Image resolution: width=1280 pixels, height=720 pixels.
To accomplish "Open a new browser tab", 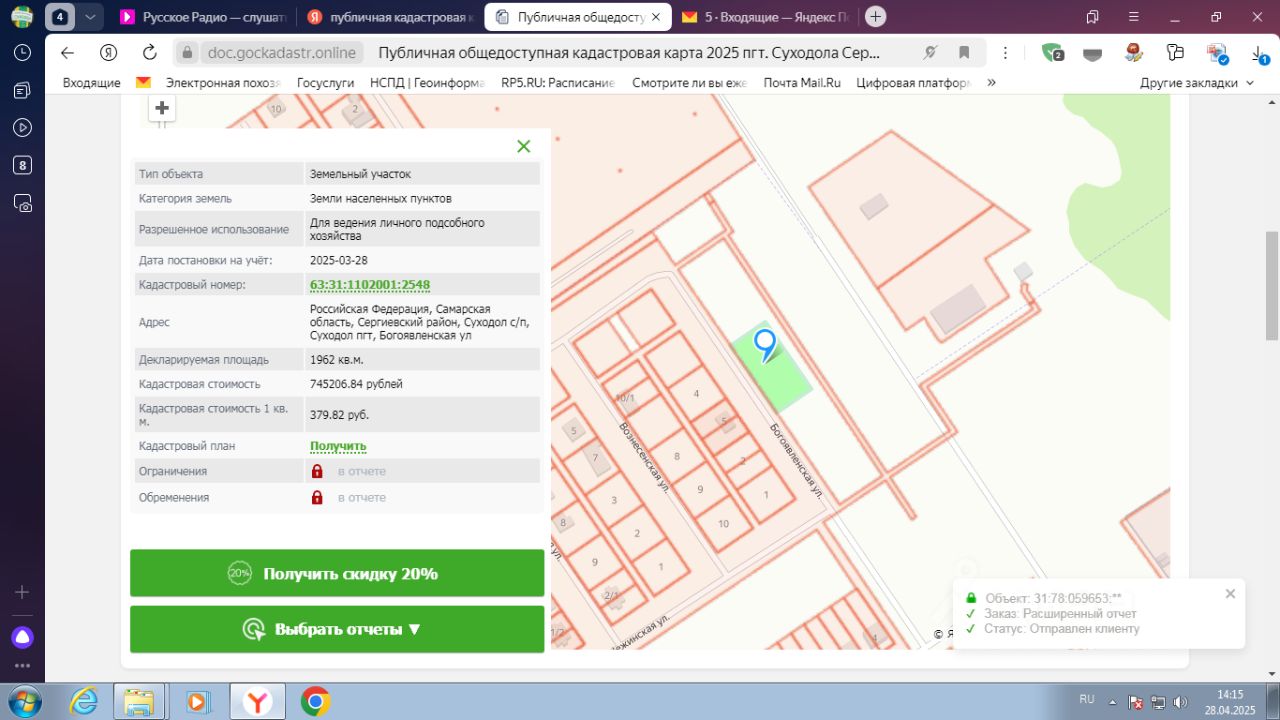I will coord(875,17).
